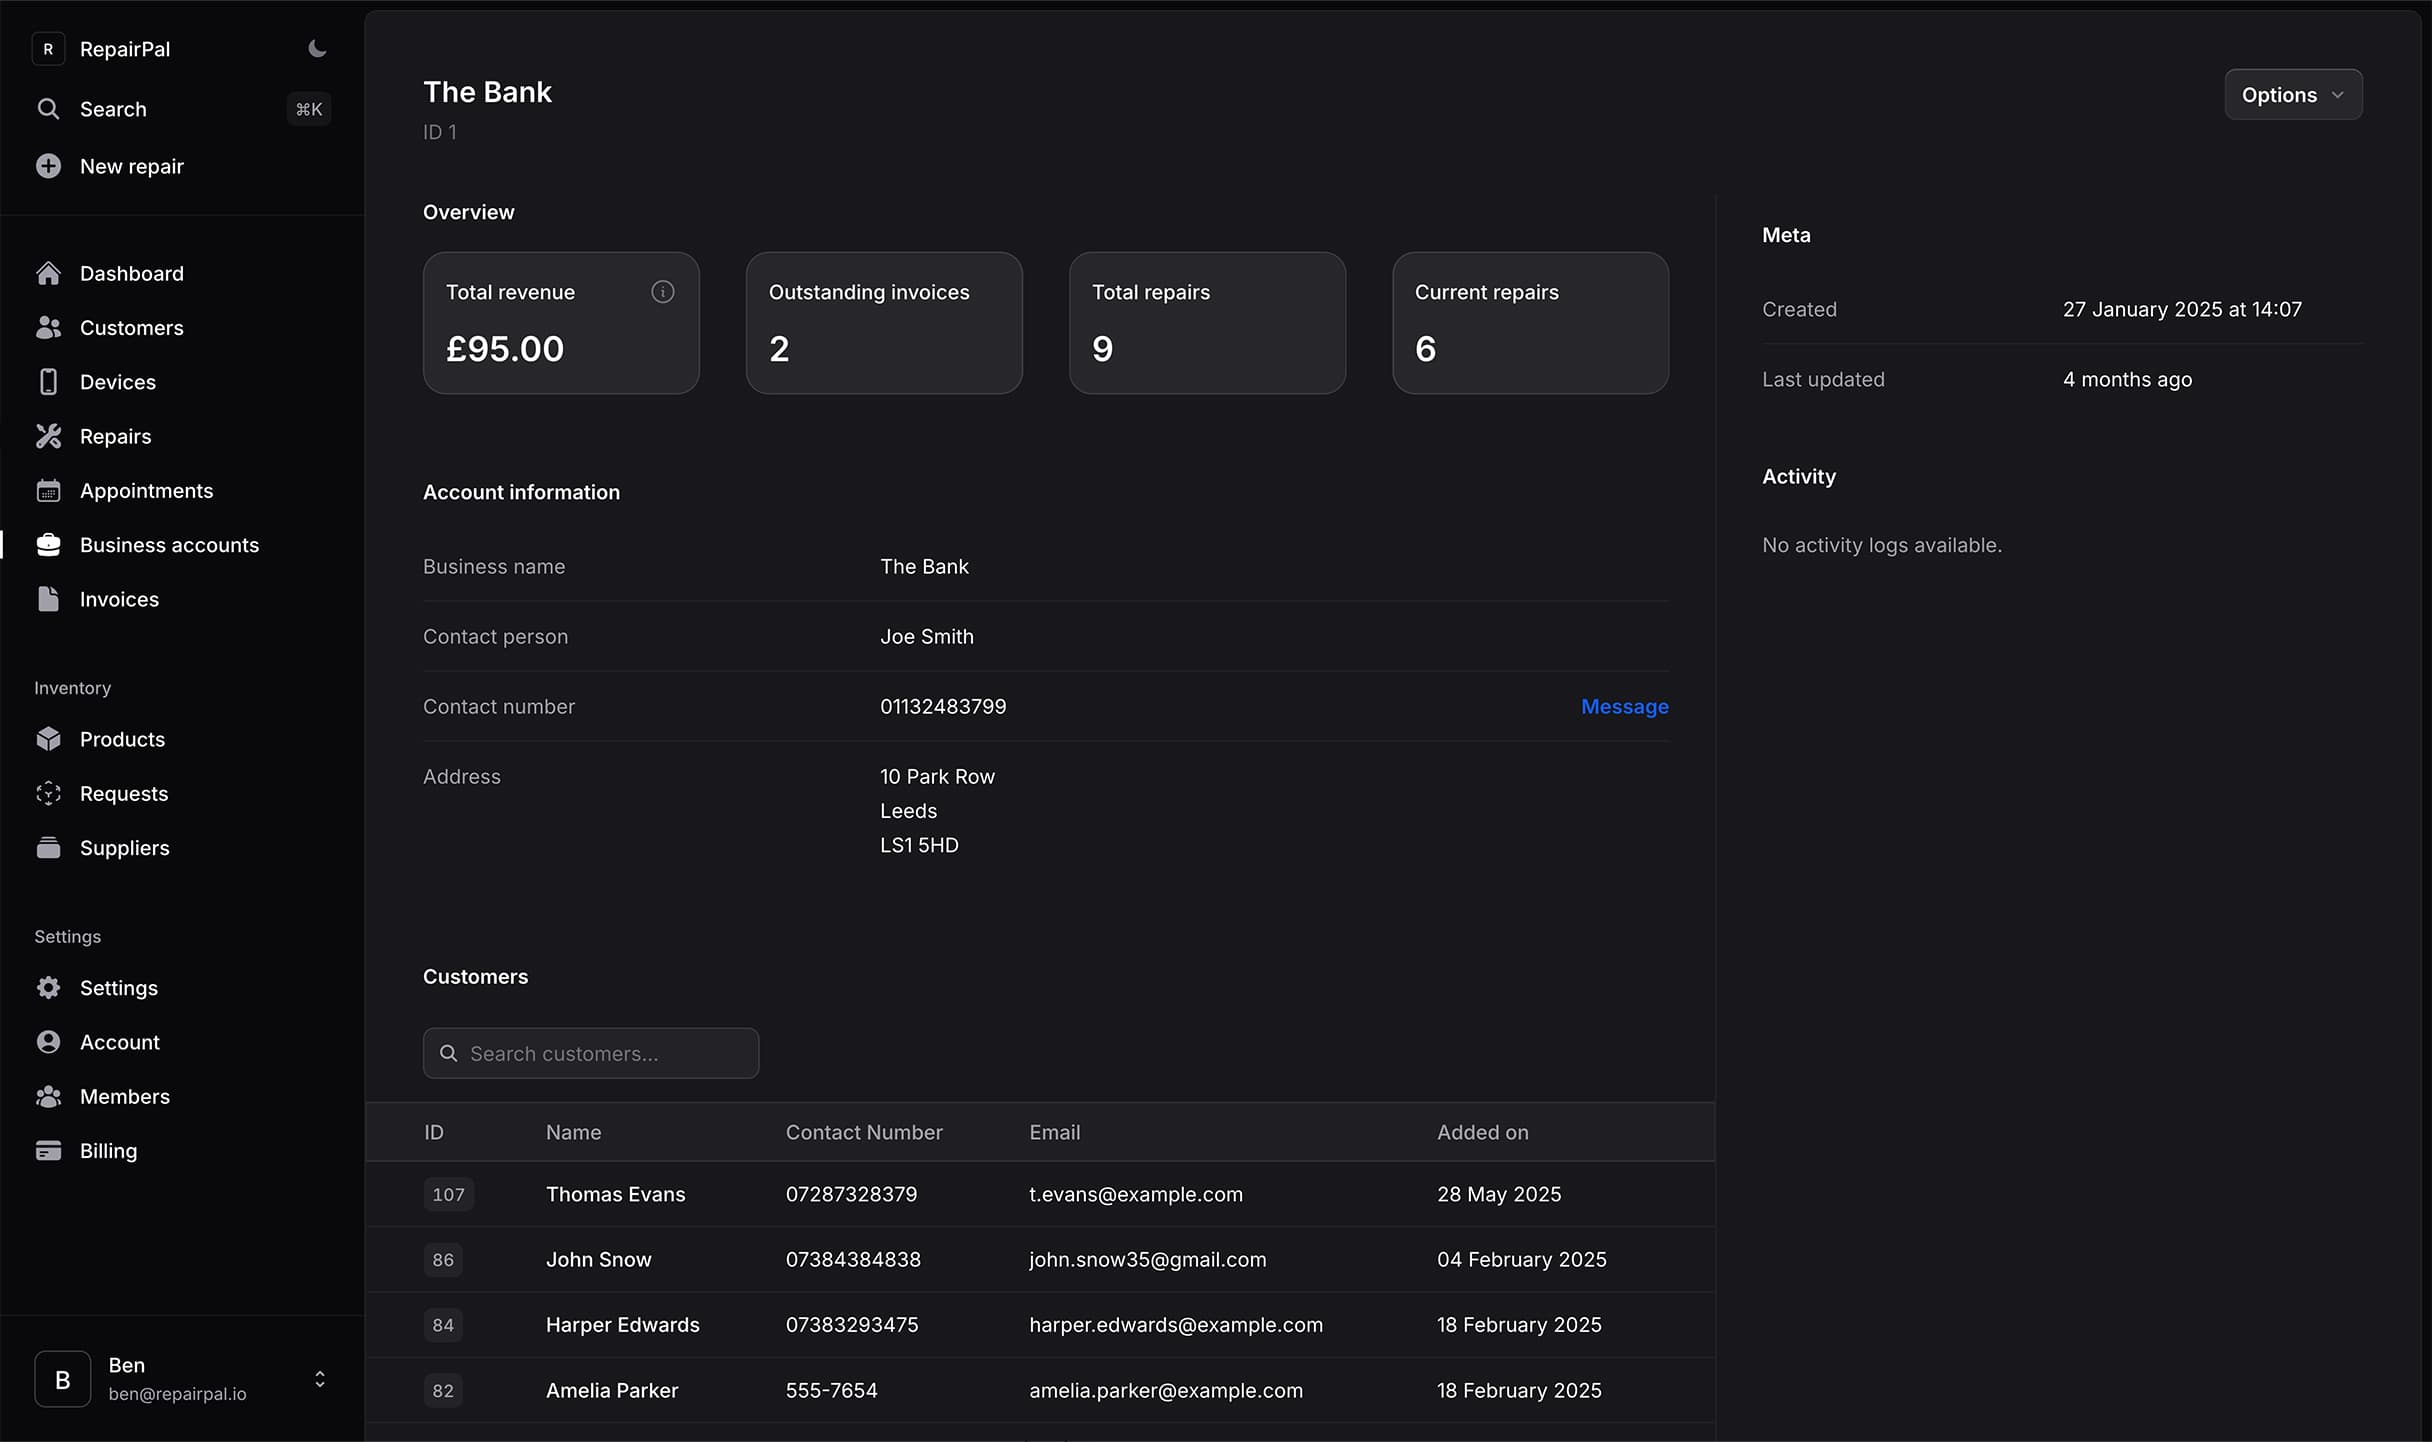Click the Billing credit card icon

pos(48,1151)
